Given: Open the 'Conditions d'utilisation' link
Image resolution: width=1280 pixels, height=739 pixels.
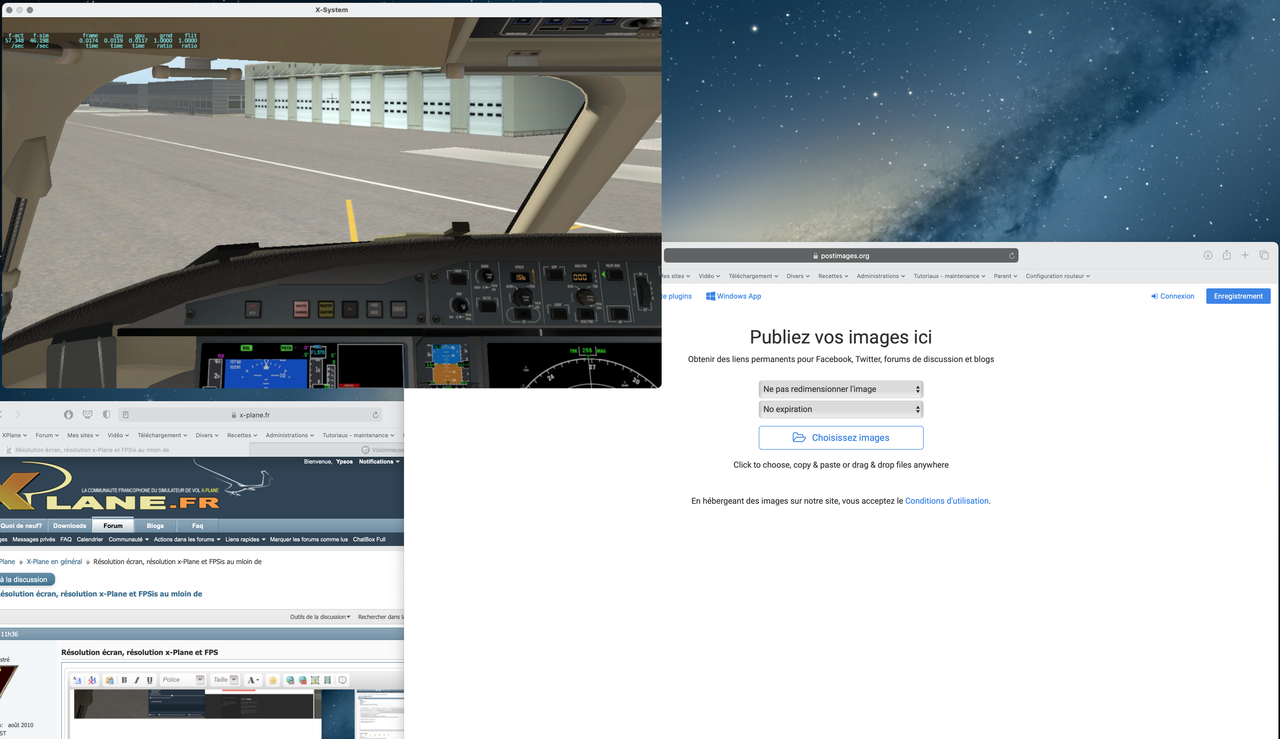Looking at the screenshot, I should (x=947, y=501).
